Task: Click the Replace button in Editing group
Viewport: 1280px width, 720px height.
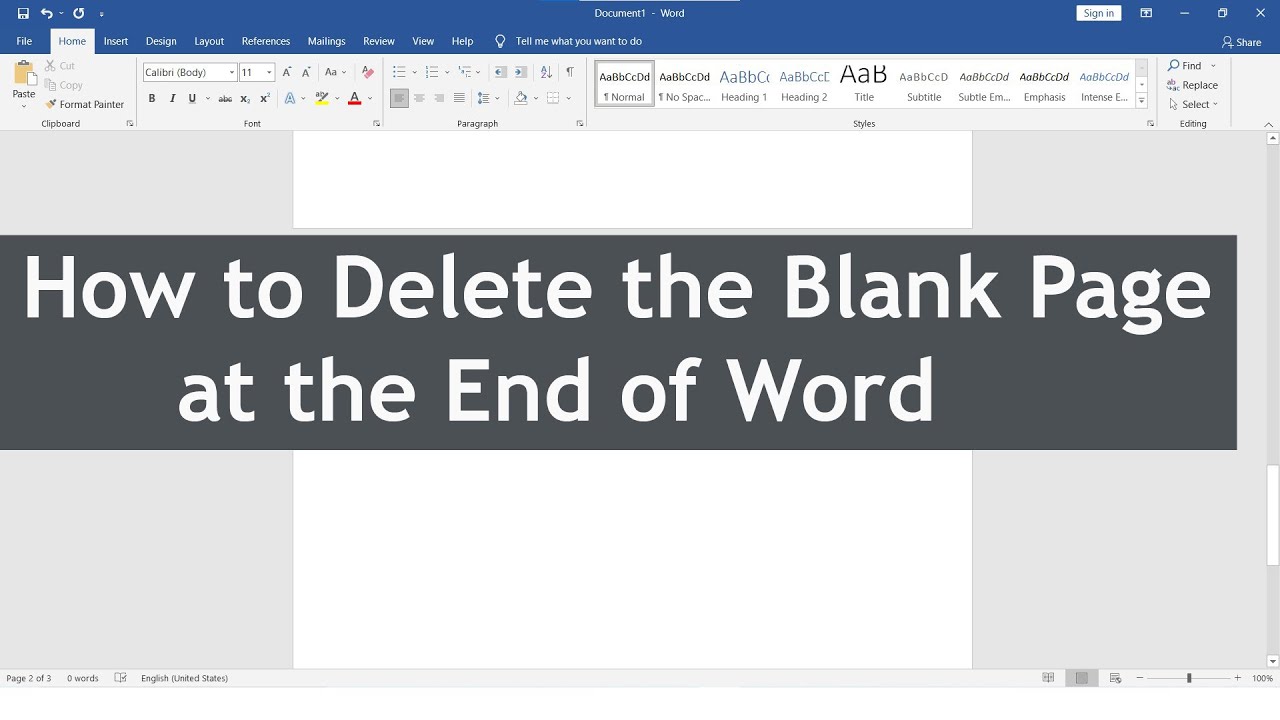Action: point(1193,85)
